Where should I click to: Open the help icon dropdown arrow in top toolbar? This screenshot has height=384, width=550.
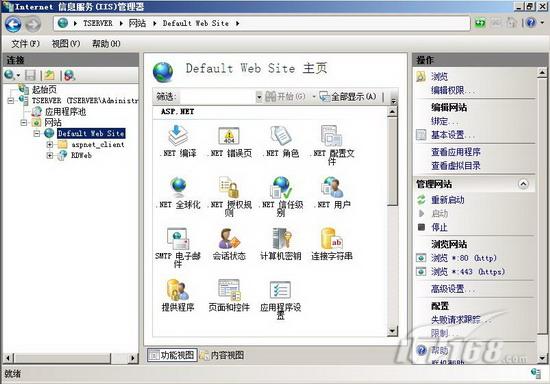point(542,23)
